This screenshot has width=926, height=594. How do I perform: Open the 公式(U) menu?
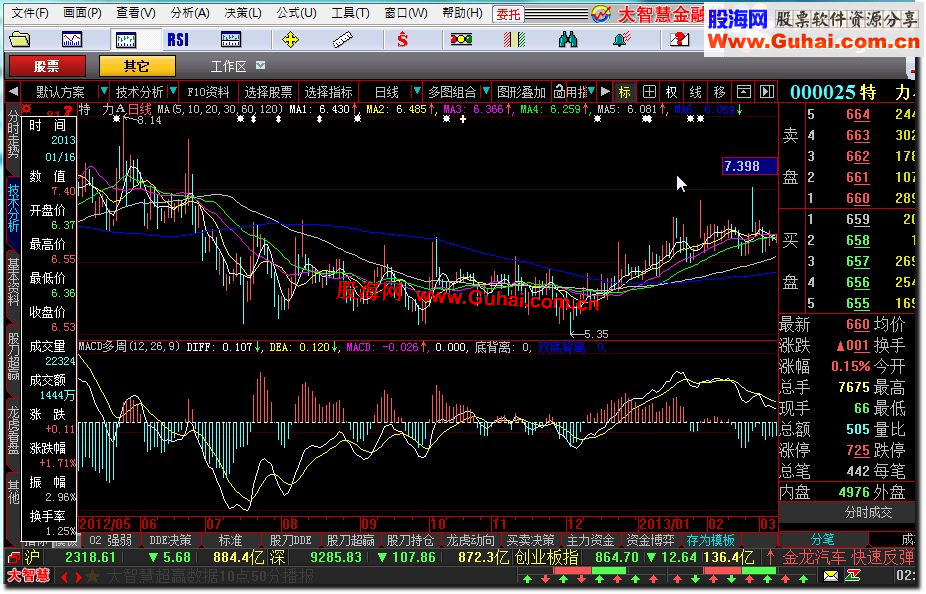click(296, 13)
